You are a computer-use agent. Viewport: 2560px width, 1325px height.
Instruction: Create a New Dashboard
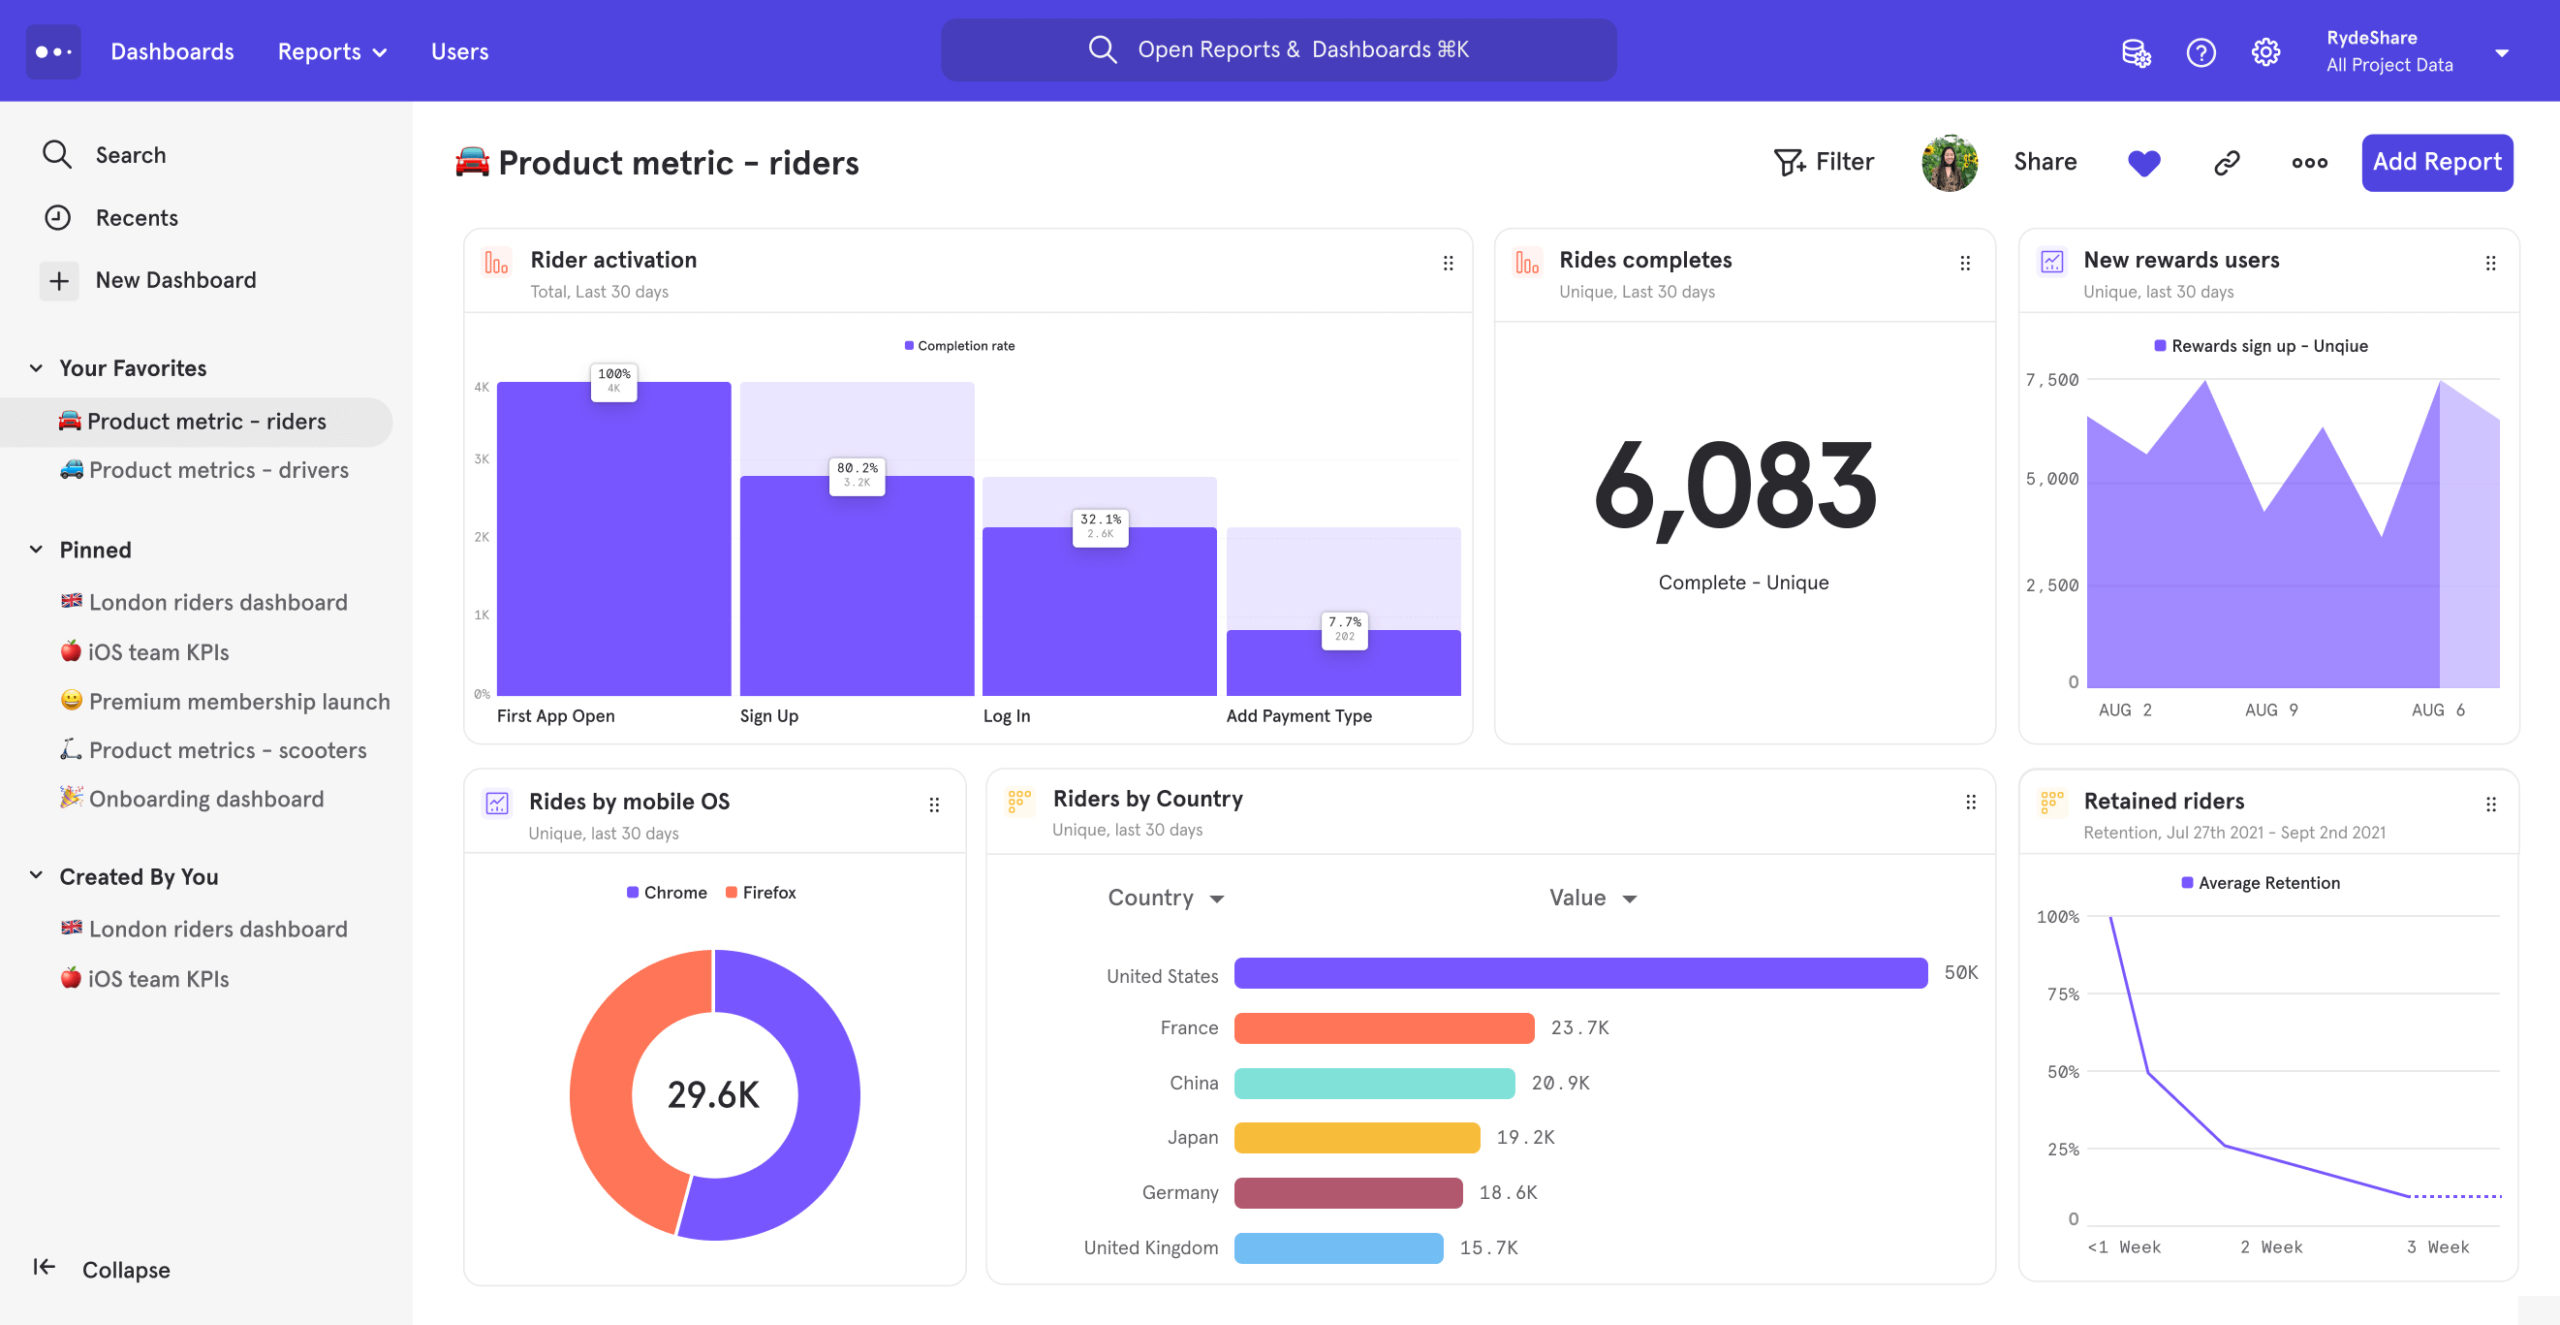click(x=176, y=280)
